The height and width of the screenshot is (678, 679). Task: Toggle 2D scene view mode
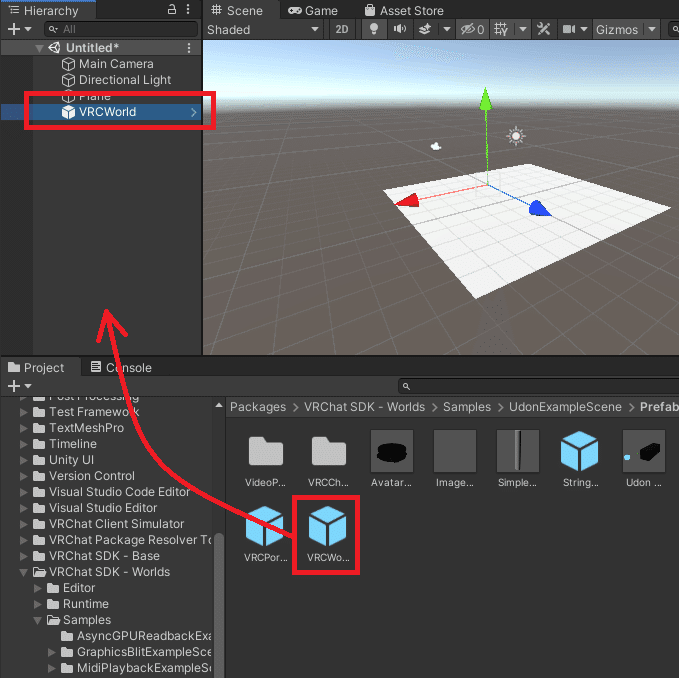click(x=342, y=29)
